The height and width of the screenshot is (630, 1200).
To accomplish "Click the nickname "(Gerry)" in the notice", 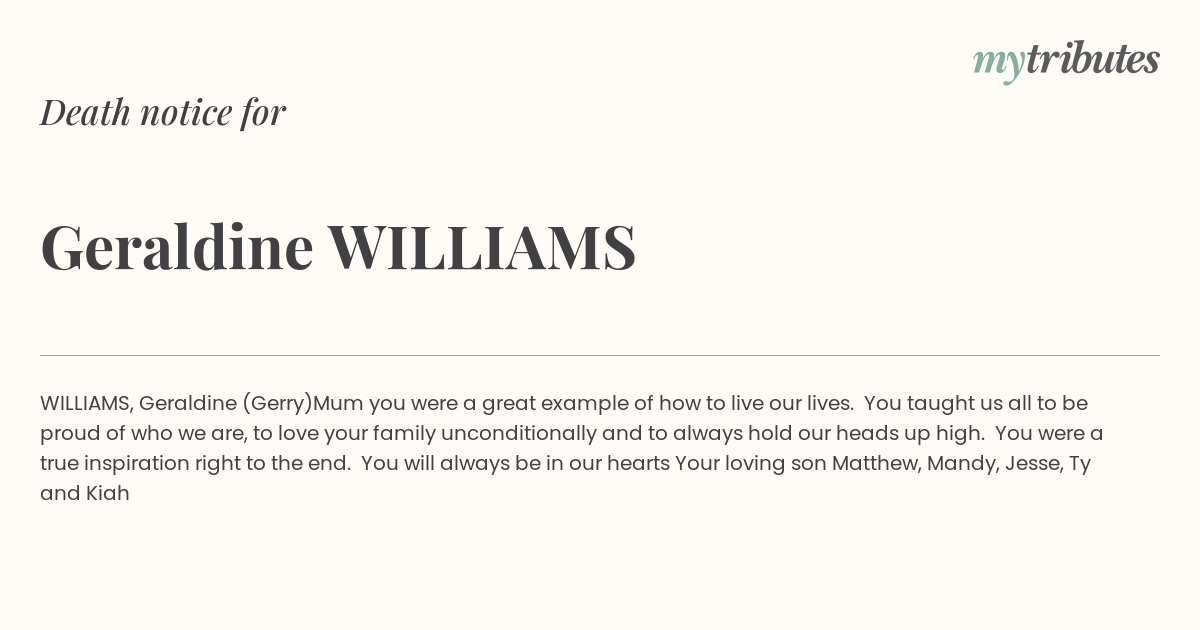I will [277, 404].
